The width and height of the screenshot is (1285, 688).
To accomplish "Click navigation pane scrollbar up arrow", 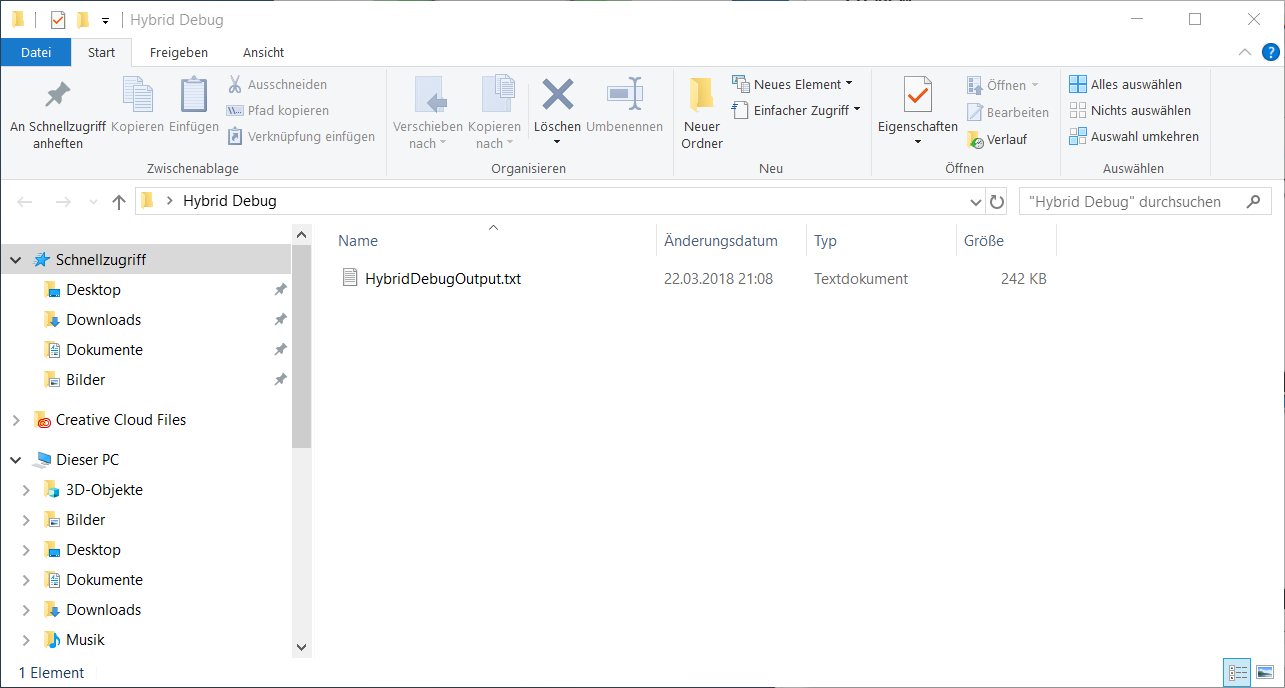I will point(302,233).
